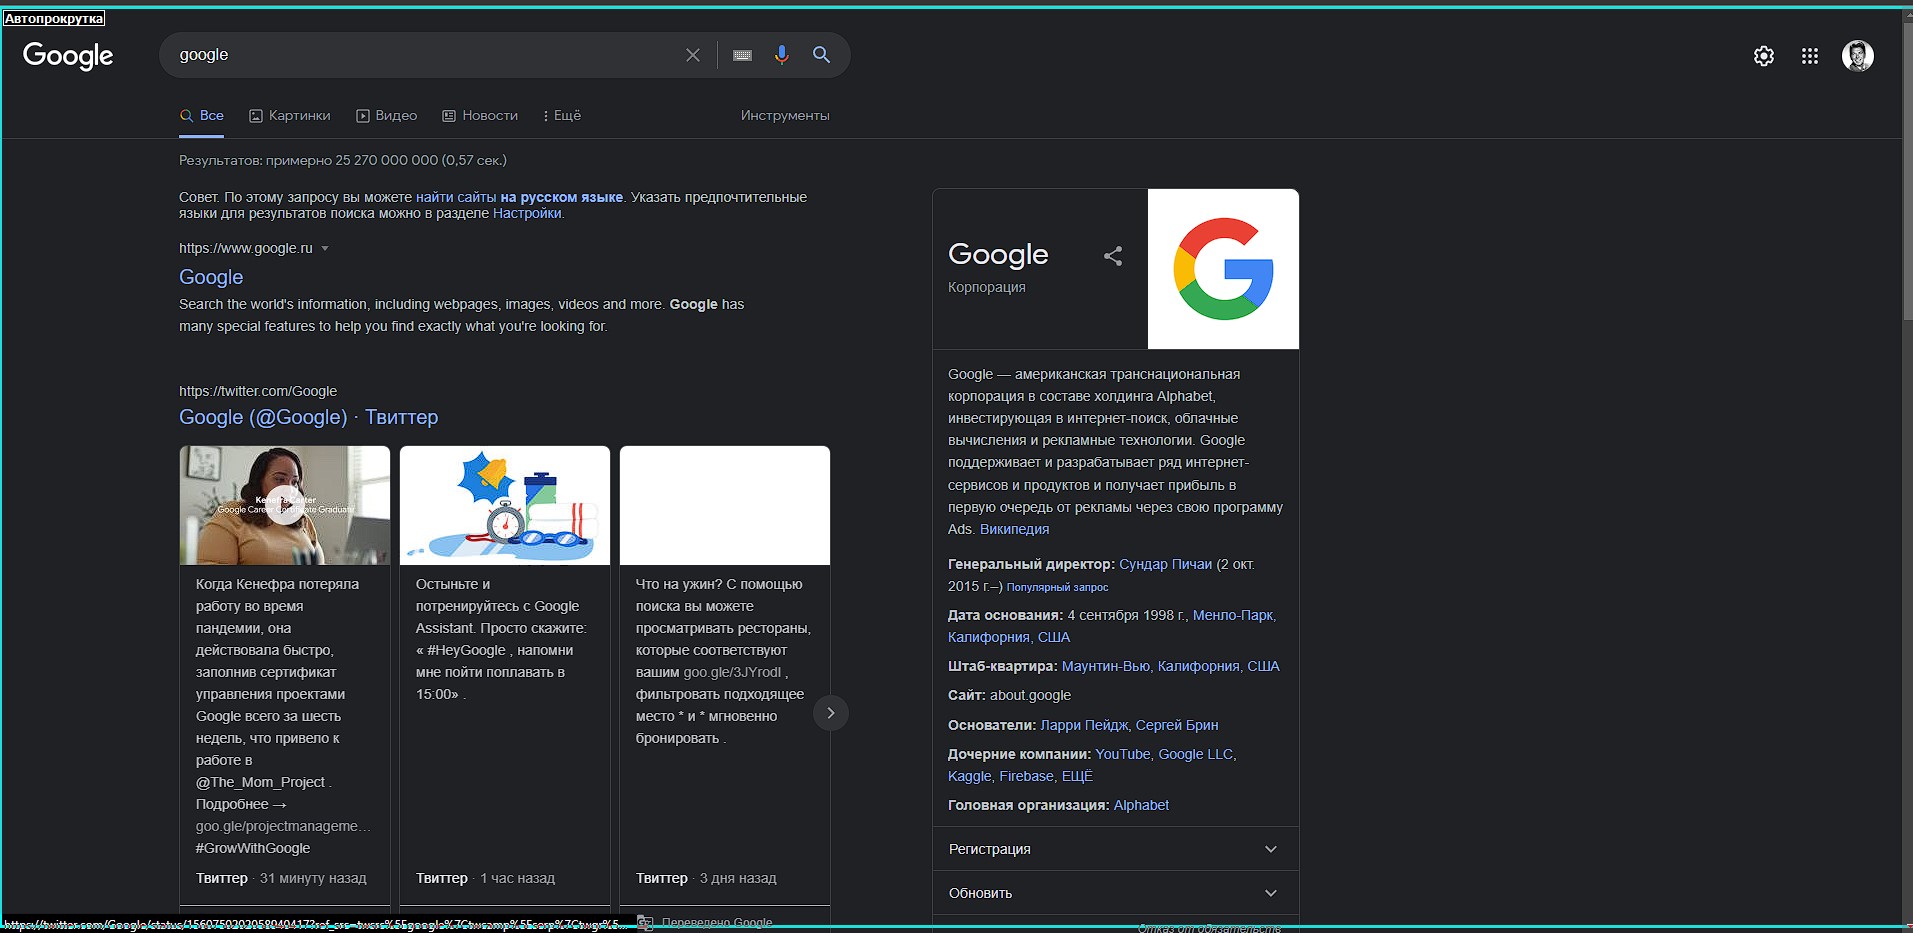Select the Все tab
The width and height of the screenshot is (1913, 933).
201,116
